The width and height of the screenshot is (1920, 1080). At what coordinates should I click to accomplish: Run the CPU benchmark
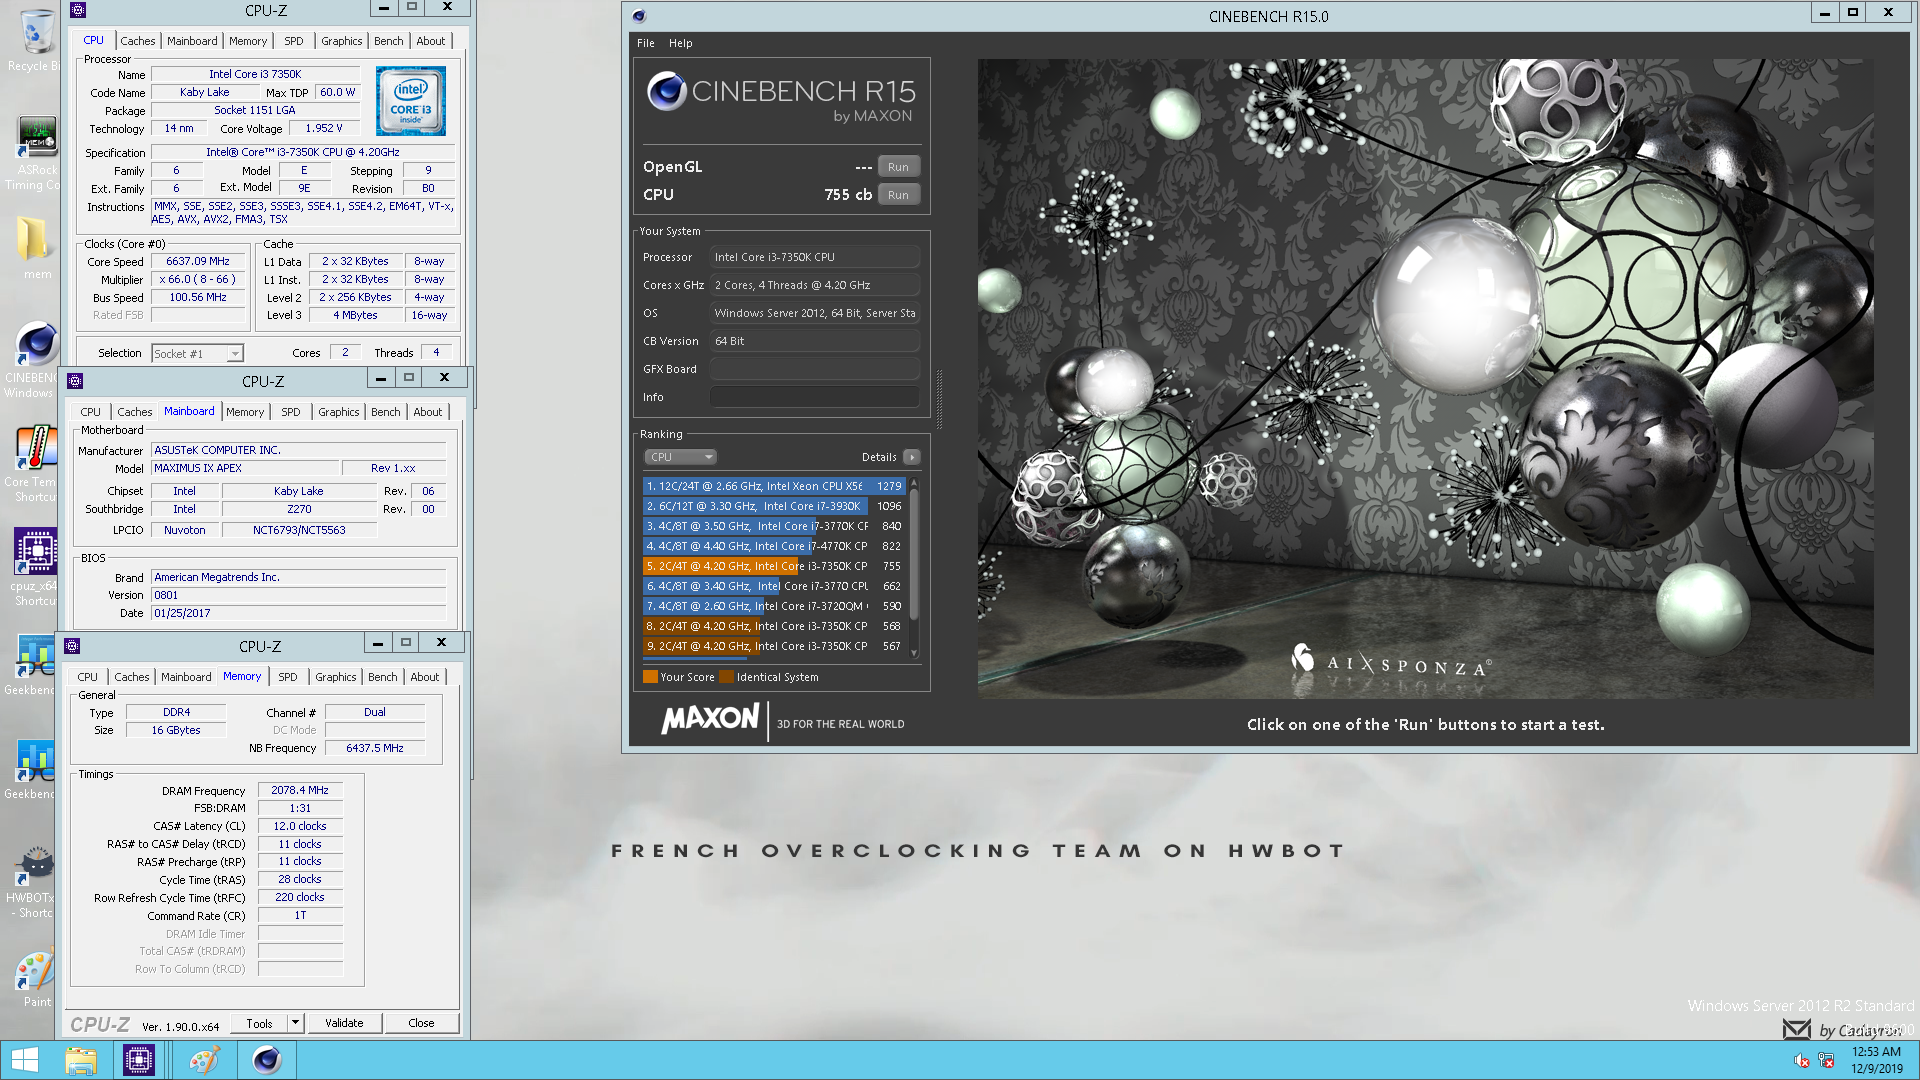[898, 195]
